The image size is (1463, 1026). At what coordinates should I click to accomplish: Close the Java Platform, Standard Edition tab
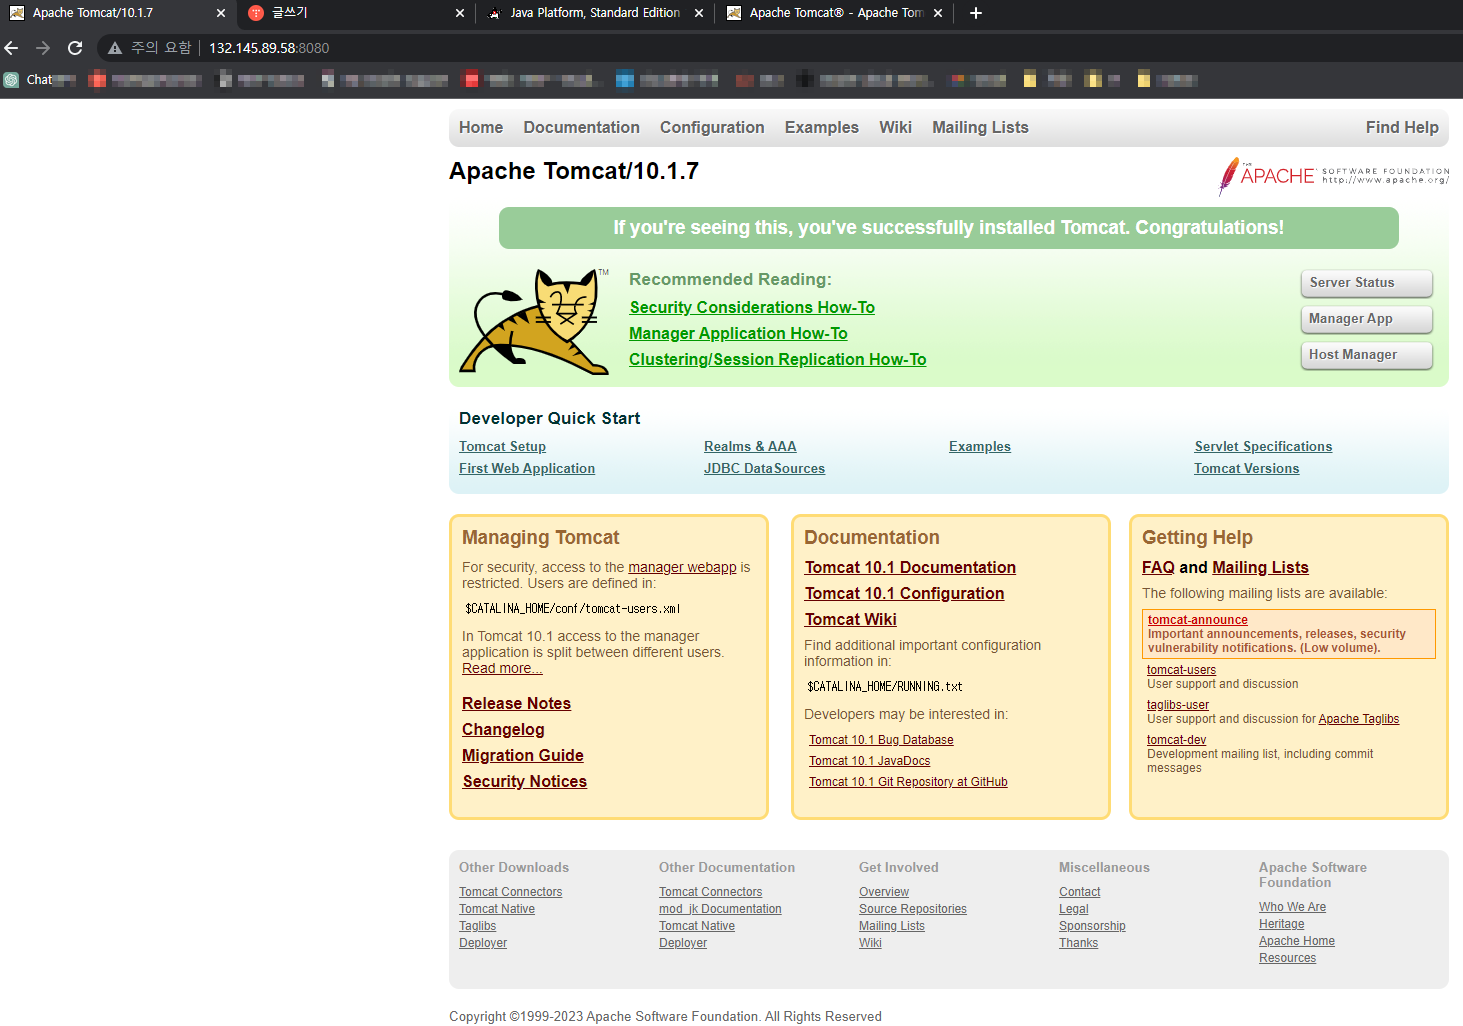coord(699,13)
